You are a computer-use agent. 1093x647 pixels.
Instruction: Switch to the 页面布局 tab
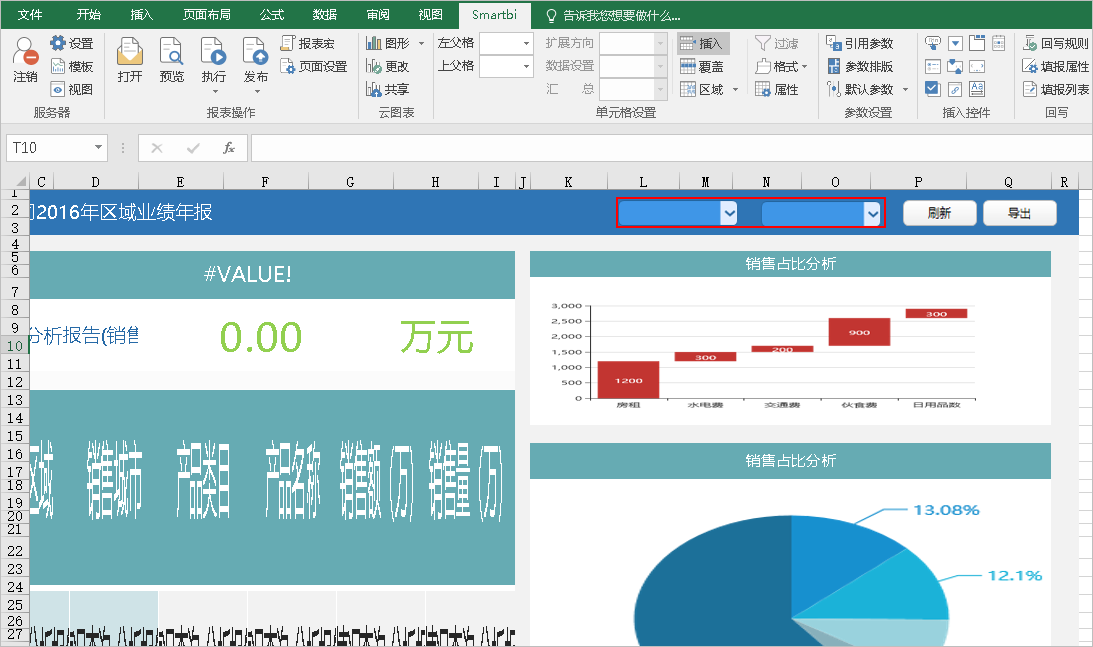(207, 15)
